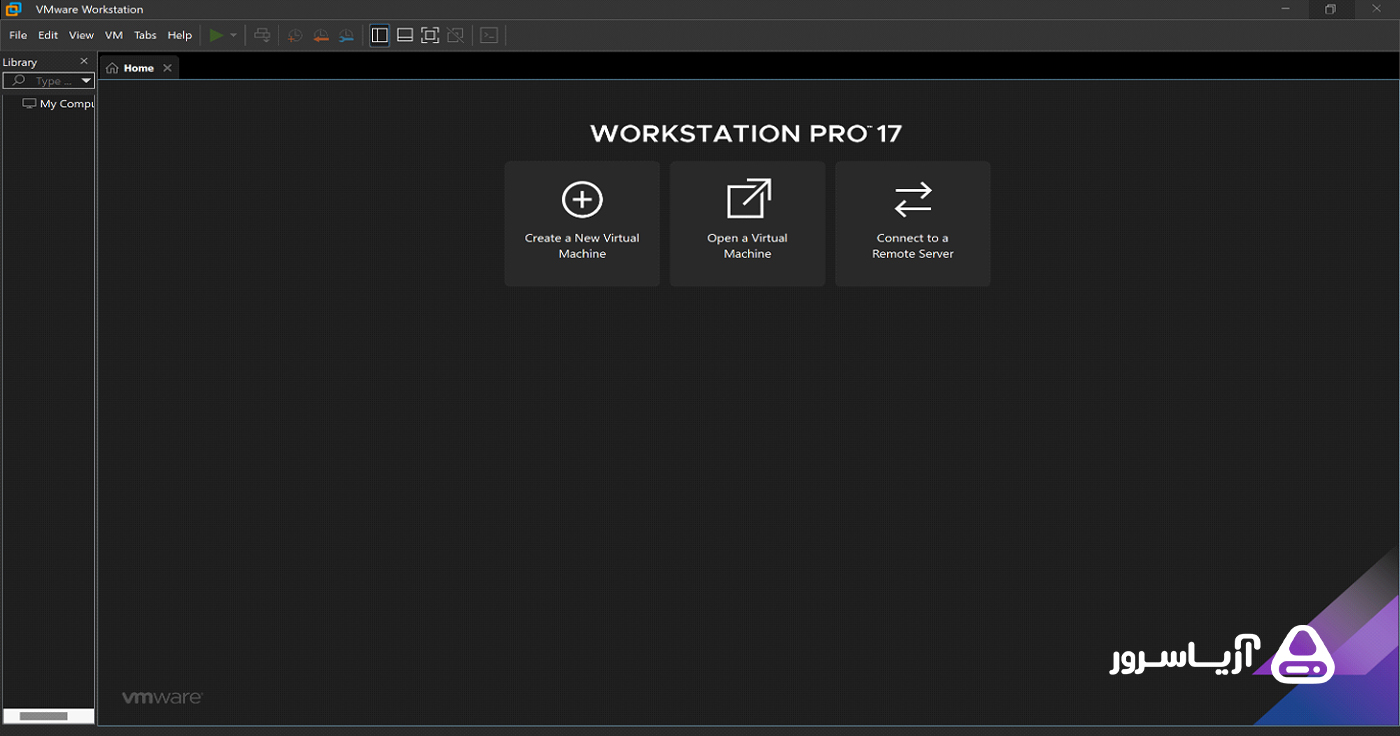Toggle the thumbnail bar view icon

click(x=405, y=35)
